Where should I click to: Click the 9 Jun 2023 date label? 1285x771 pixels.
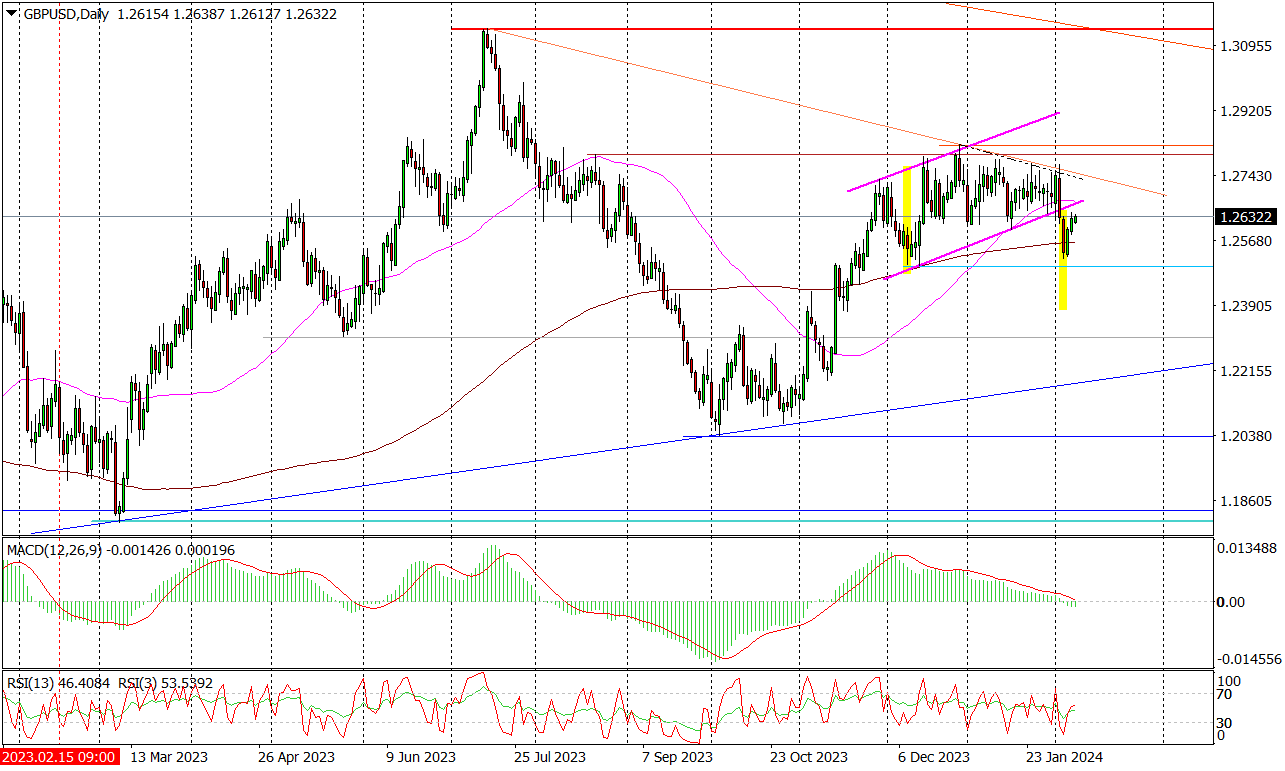tap(421, 757)
